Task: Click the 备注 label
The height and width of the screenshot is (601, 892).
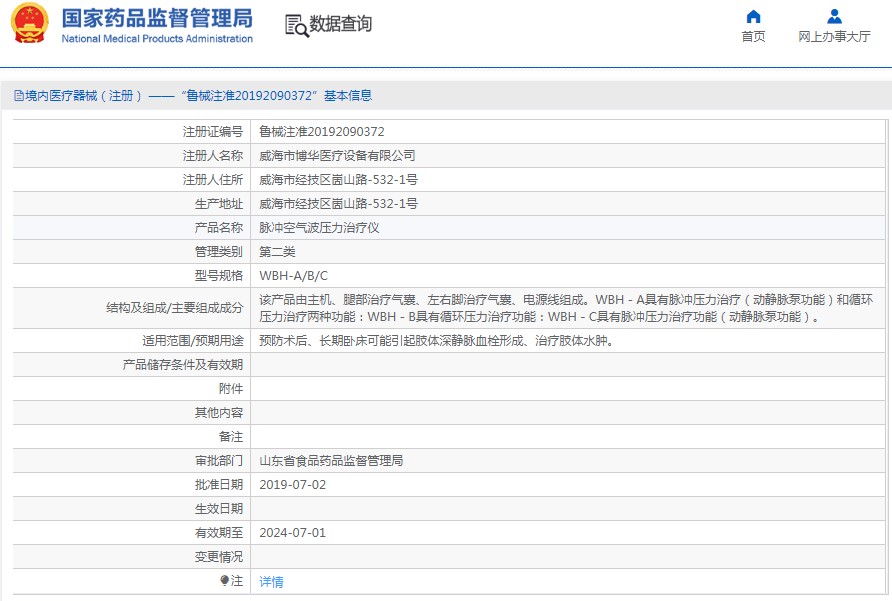Action: point(231,437)
